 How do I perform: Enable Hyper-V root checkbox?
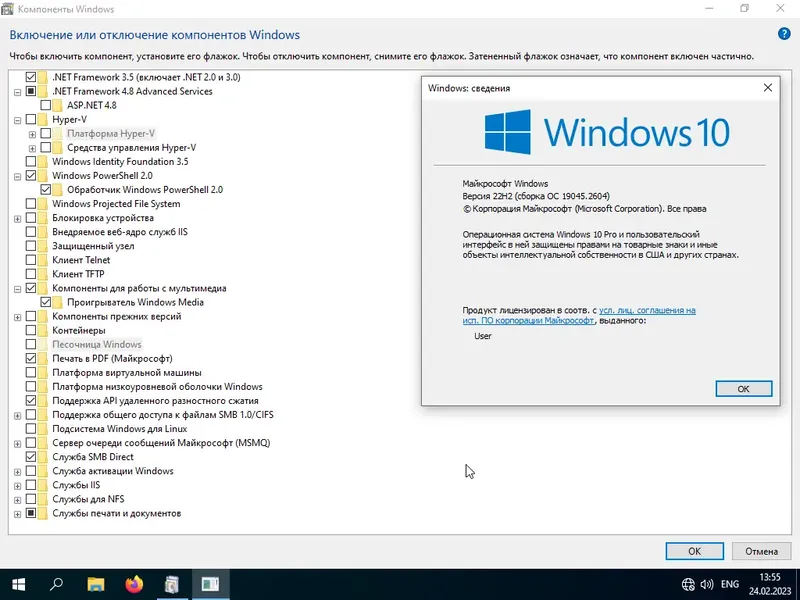tap(31, 119)
